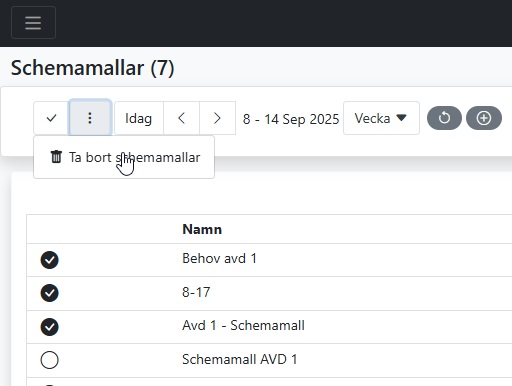Click the Namn column header
This screenshot has height=386, width=512.
(x=202, y=229)
